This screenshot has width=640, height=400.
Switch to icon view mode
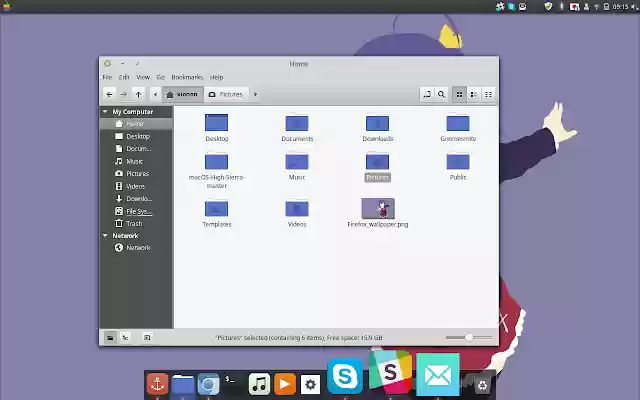coord(459,94)
